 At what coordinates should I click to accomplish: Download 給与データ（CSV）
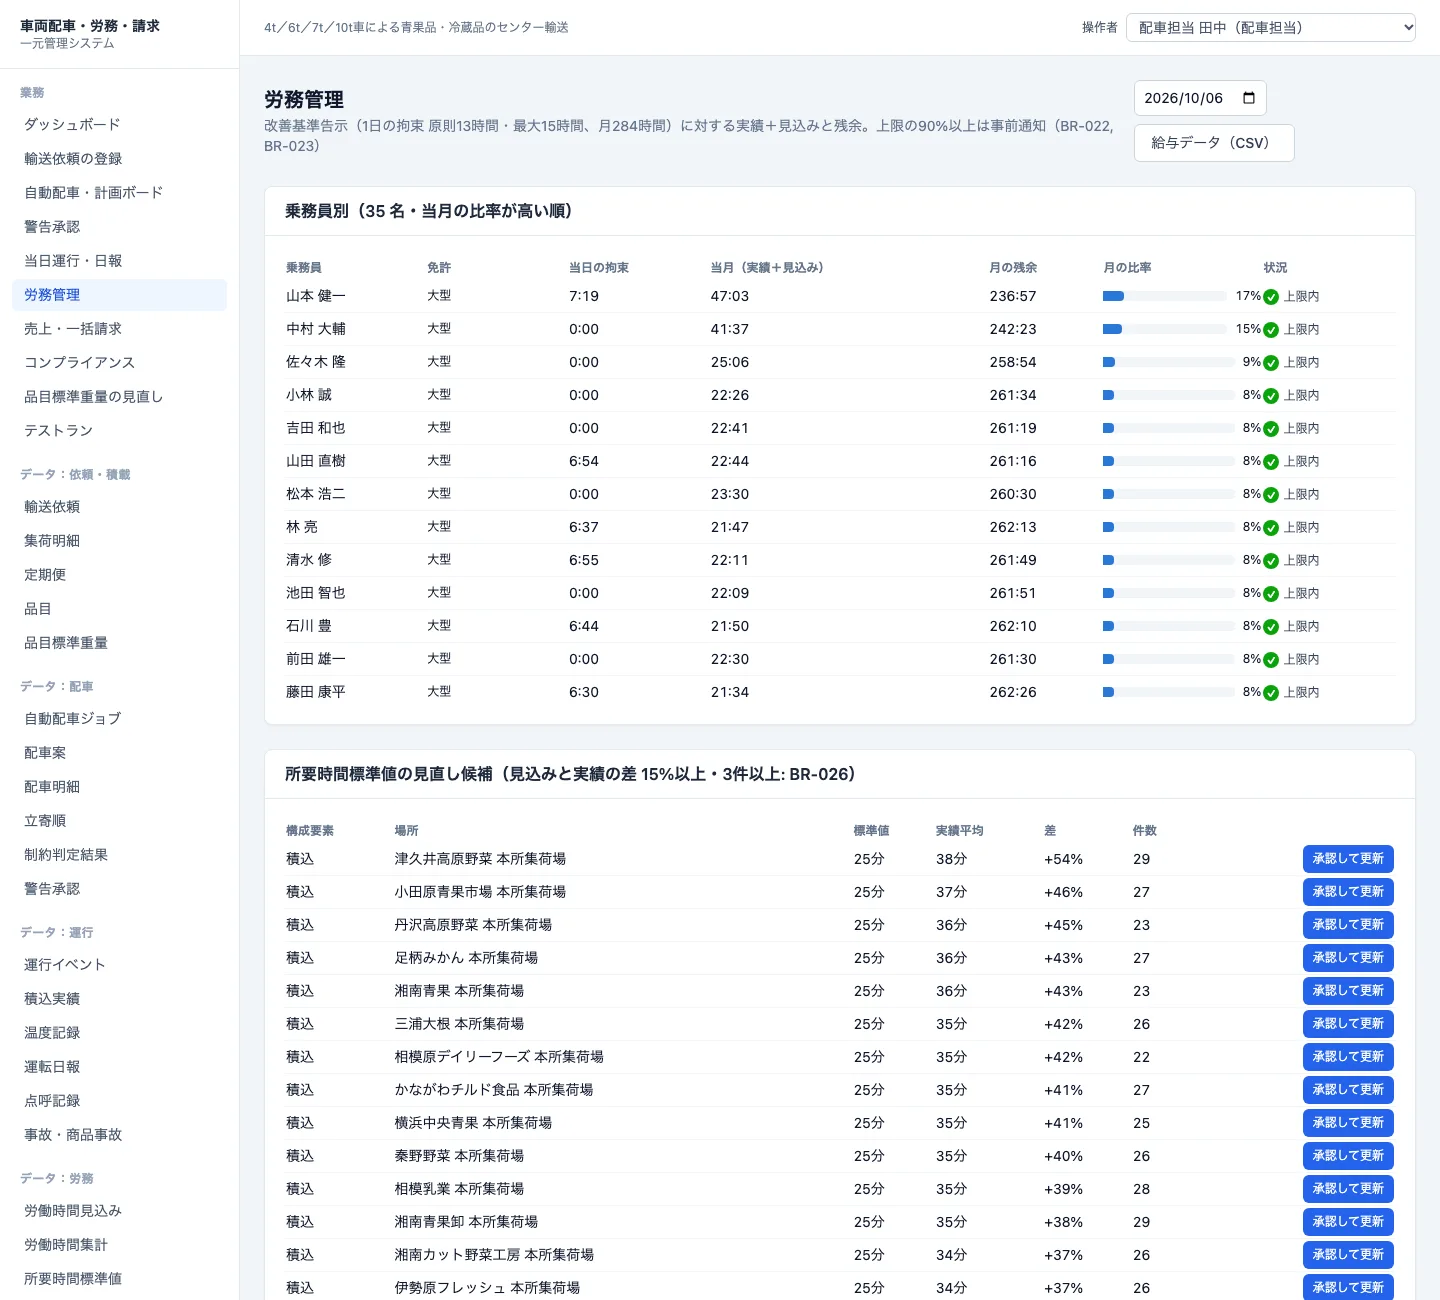click(x=1214, y=143)
